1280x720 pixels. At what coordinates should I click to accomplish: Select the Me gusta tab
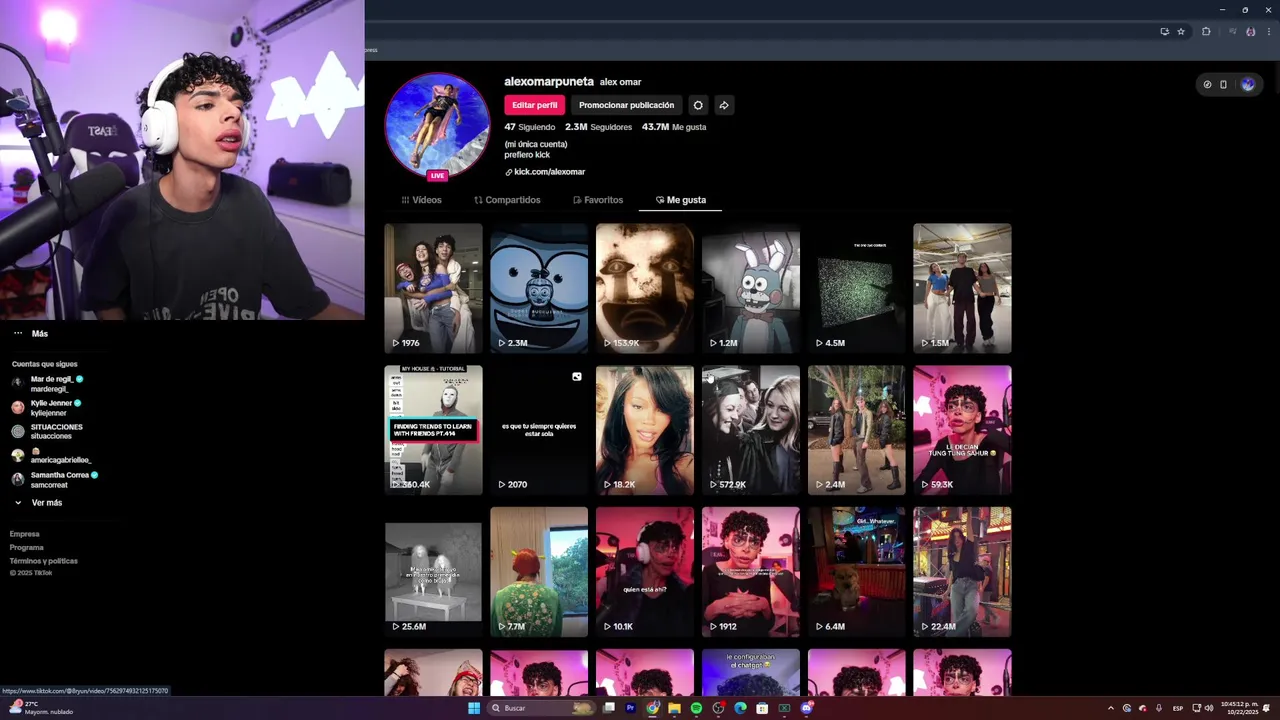coord(681,200)
